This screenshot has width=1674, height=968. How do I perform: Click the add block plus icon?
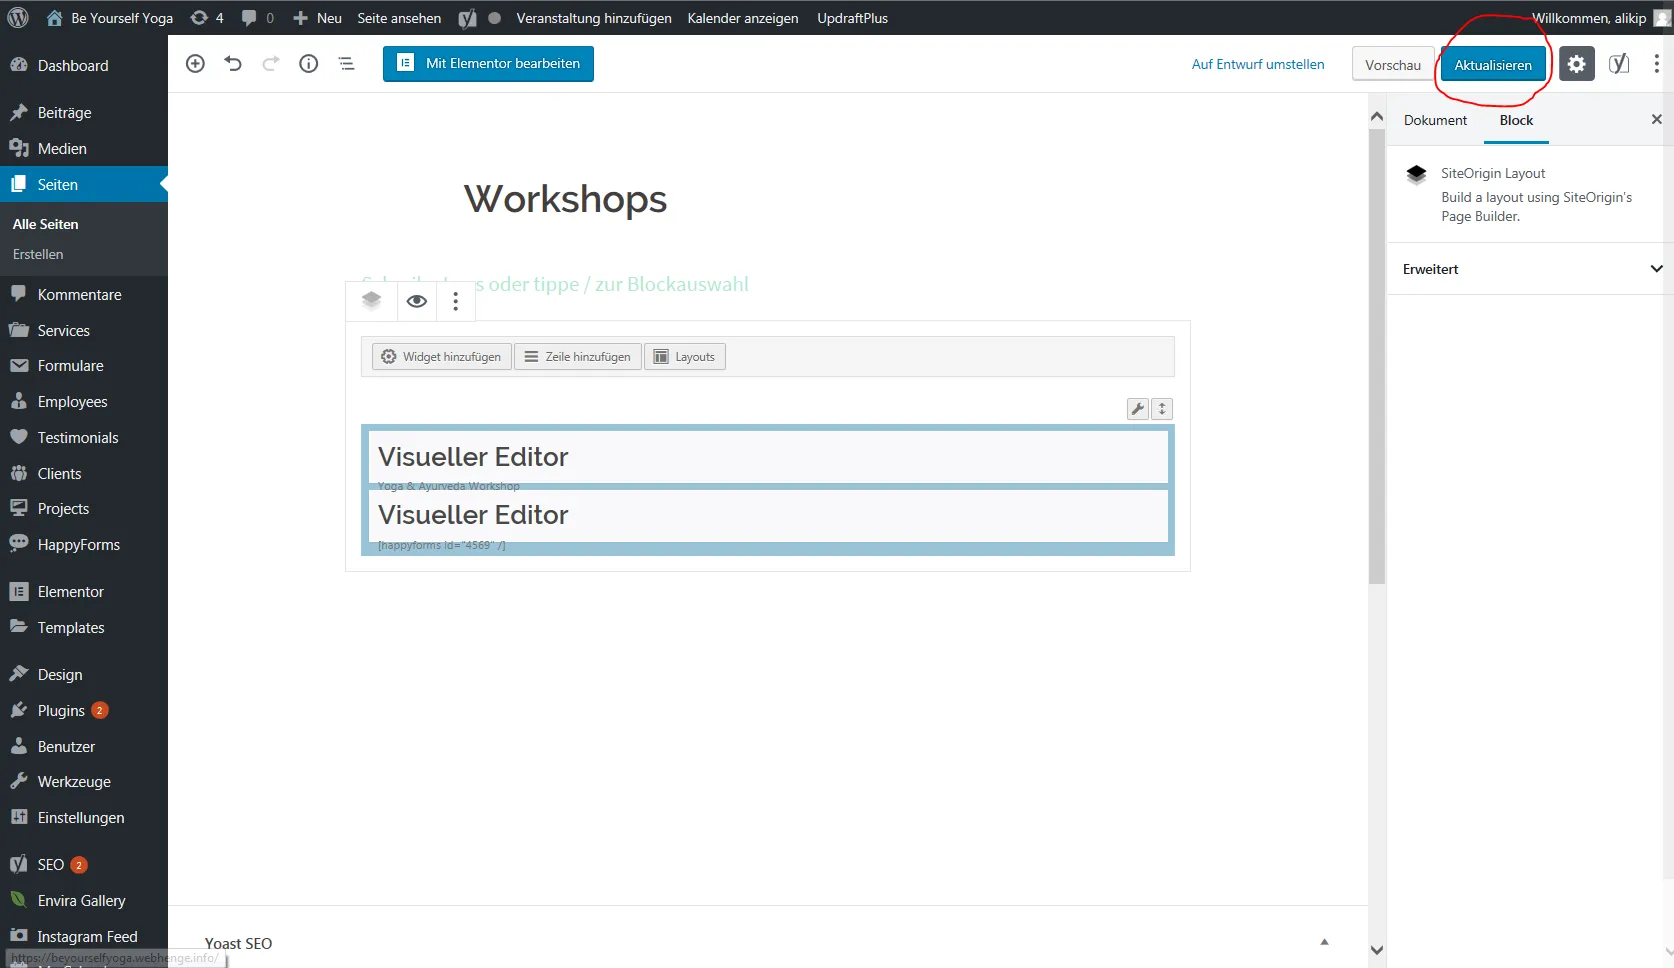(195, 64)
